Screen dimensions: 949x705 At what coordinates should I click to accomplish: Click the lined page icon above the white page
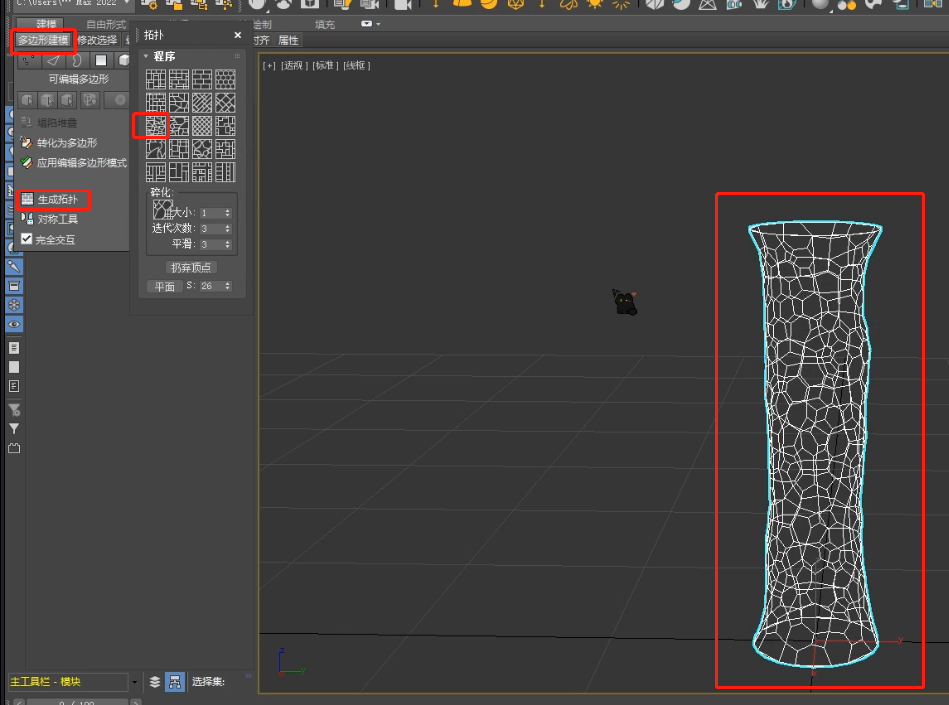(14, 347)
